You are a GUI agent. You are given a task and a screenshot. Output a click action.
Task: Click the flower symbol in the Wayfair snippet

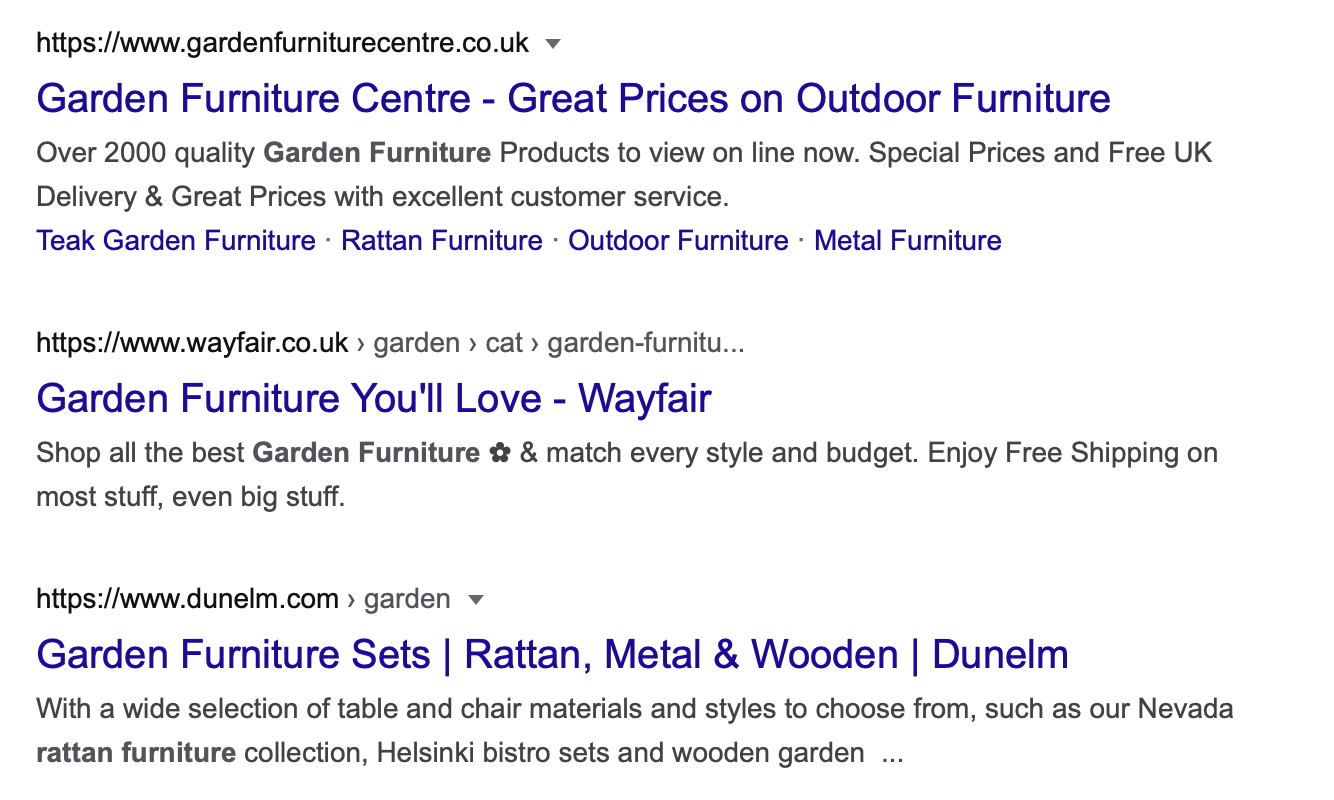coord(500,454)
